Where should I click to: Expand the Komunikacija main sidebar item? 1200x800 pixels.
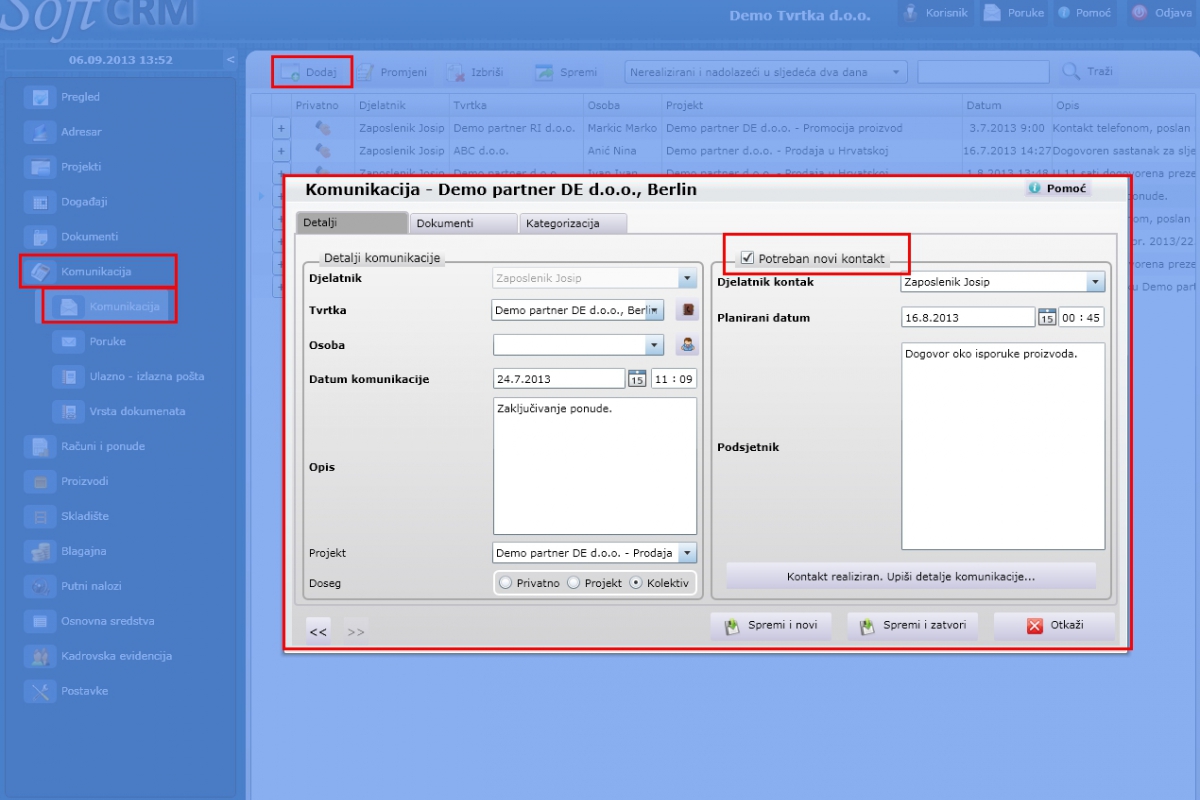click(96, 272)
